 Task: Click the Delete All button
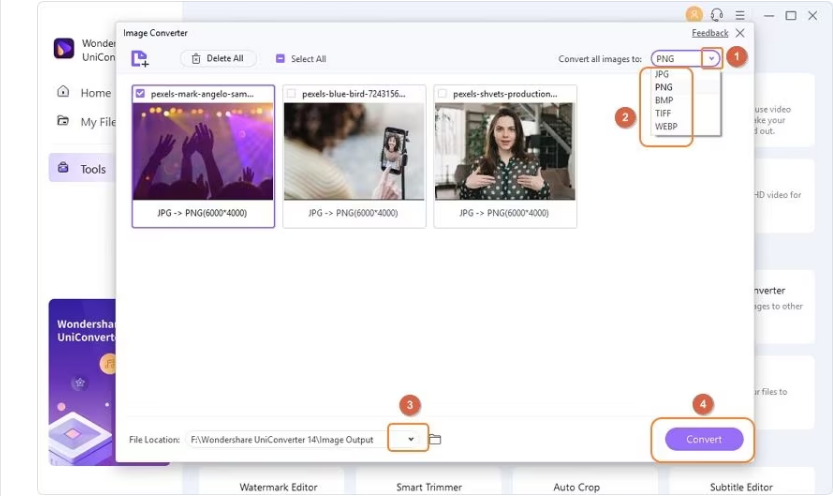pos(218,58)
